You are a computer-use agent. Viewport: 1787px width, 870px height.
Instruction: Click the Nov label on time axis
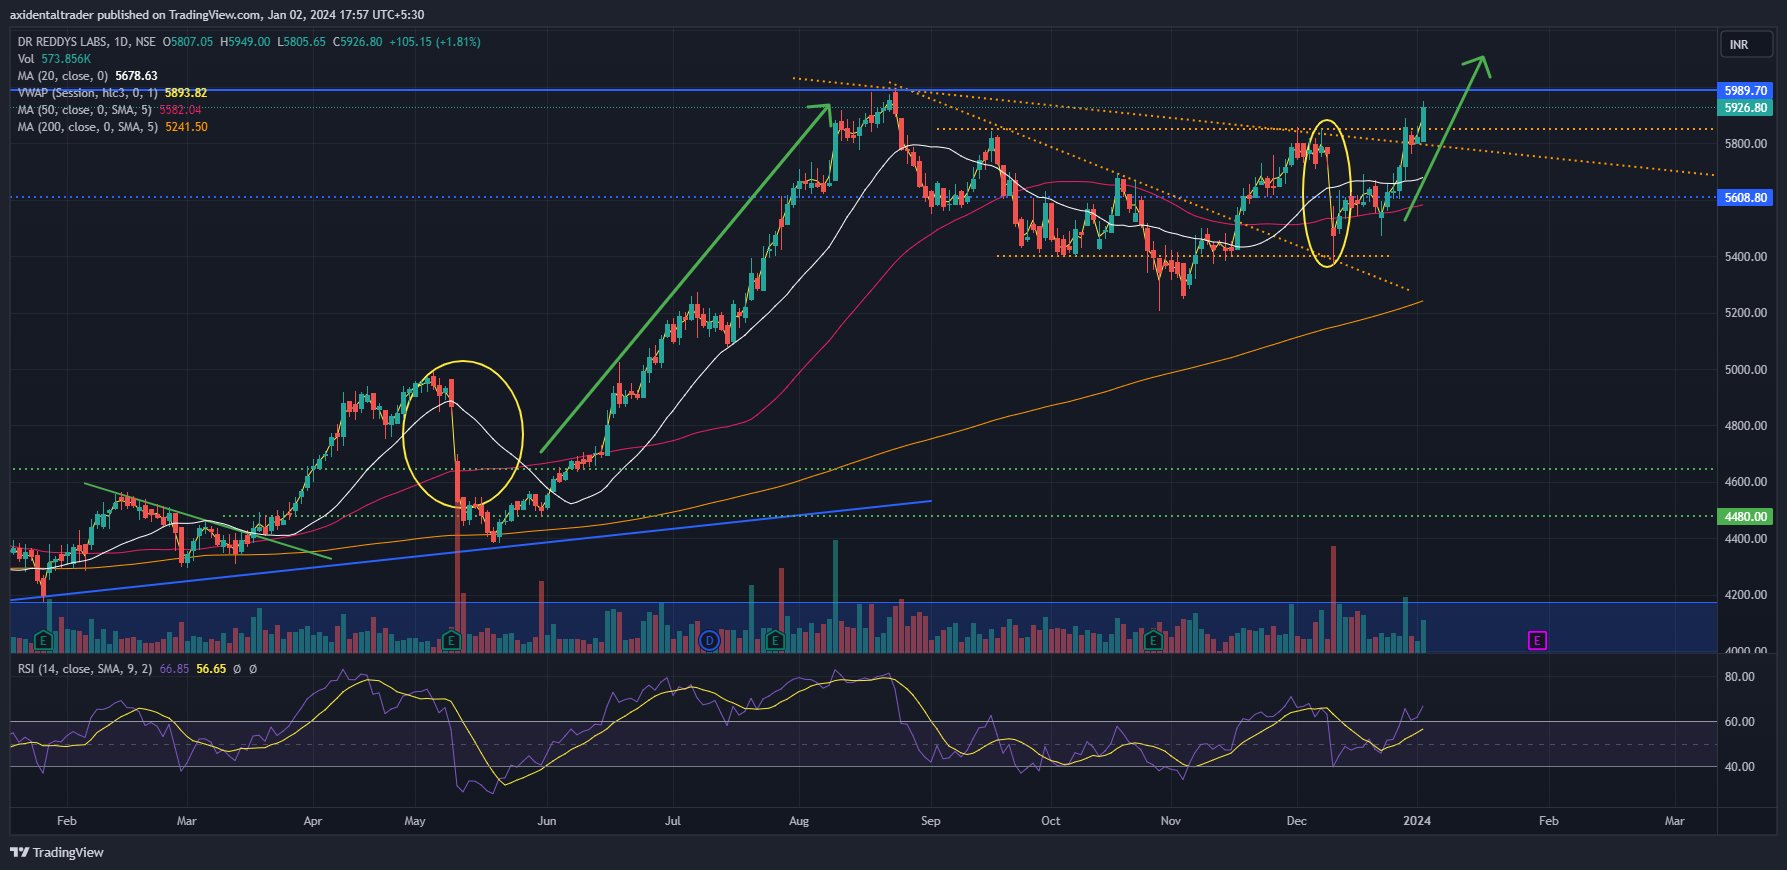pos(1171,821)
